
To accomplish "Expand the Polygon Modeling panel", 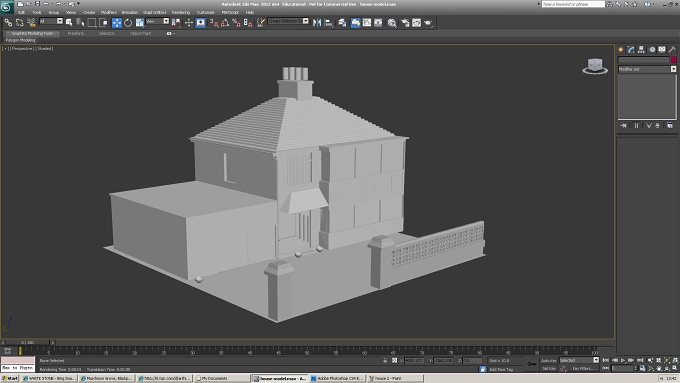I will pyautogui.click(x=21, y=40).
